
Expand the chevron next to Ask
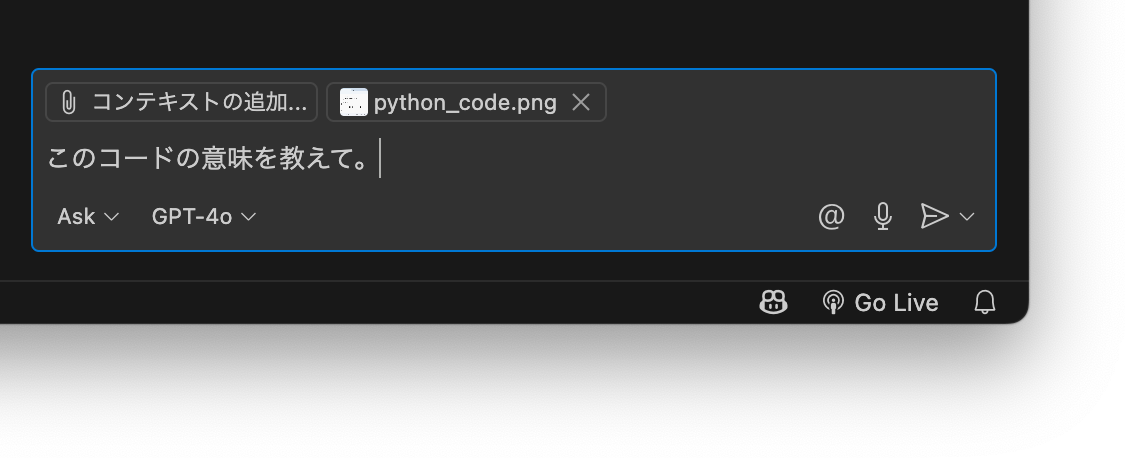click(111, 217)
